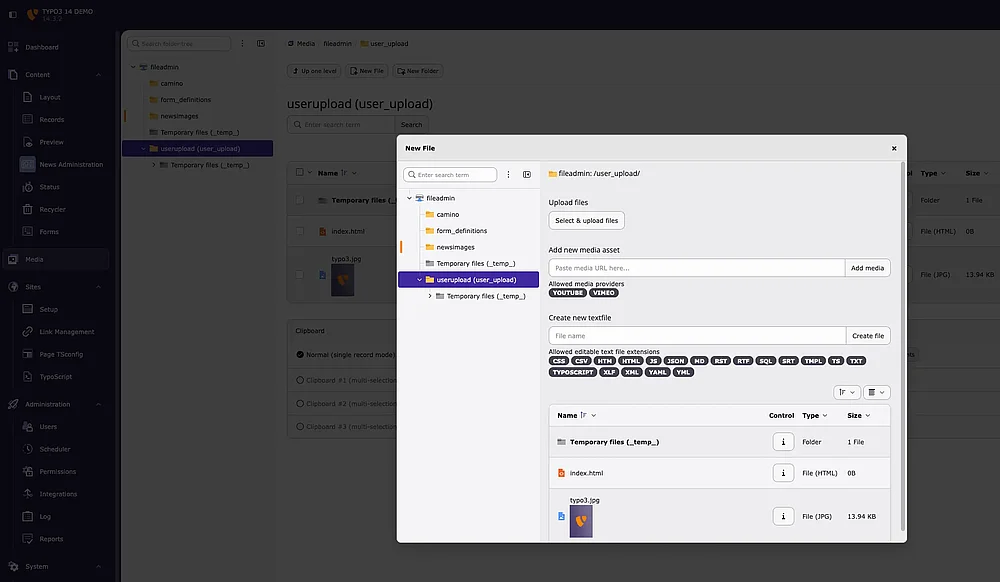Screen dimensions: 1000x582
Task: Click Select & upload files button
Action: [x=586, y=221]
